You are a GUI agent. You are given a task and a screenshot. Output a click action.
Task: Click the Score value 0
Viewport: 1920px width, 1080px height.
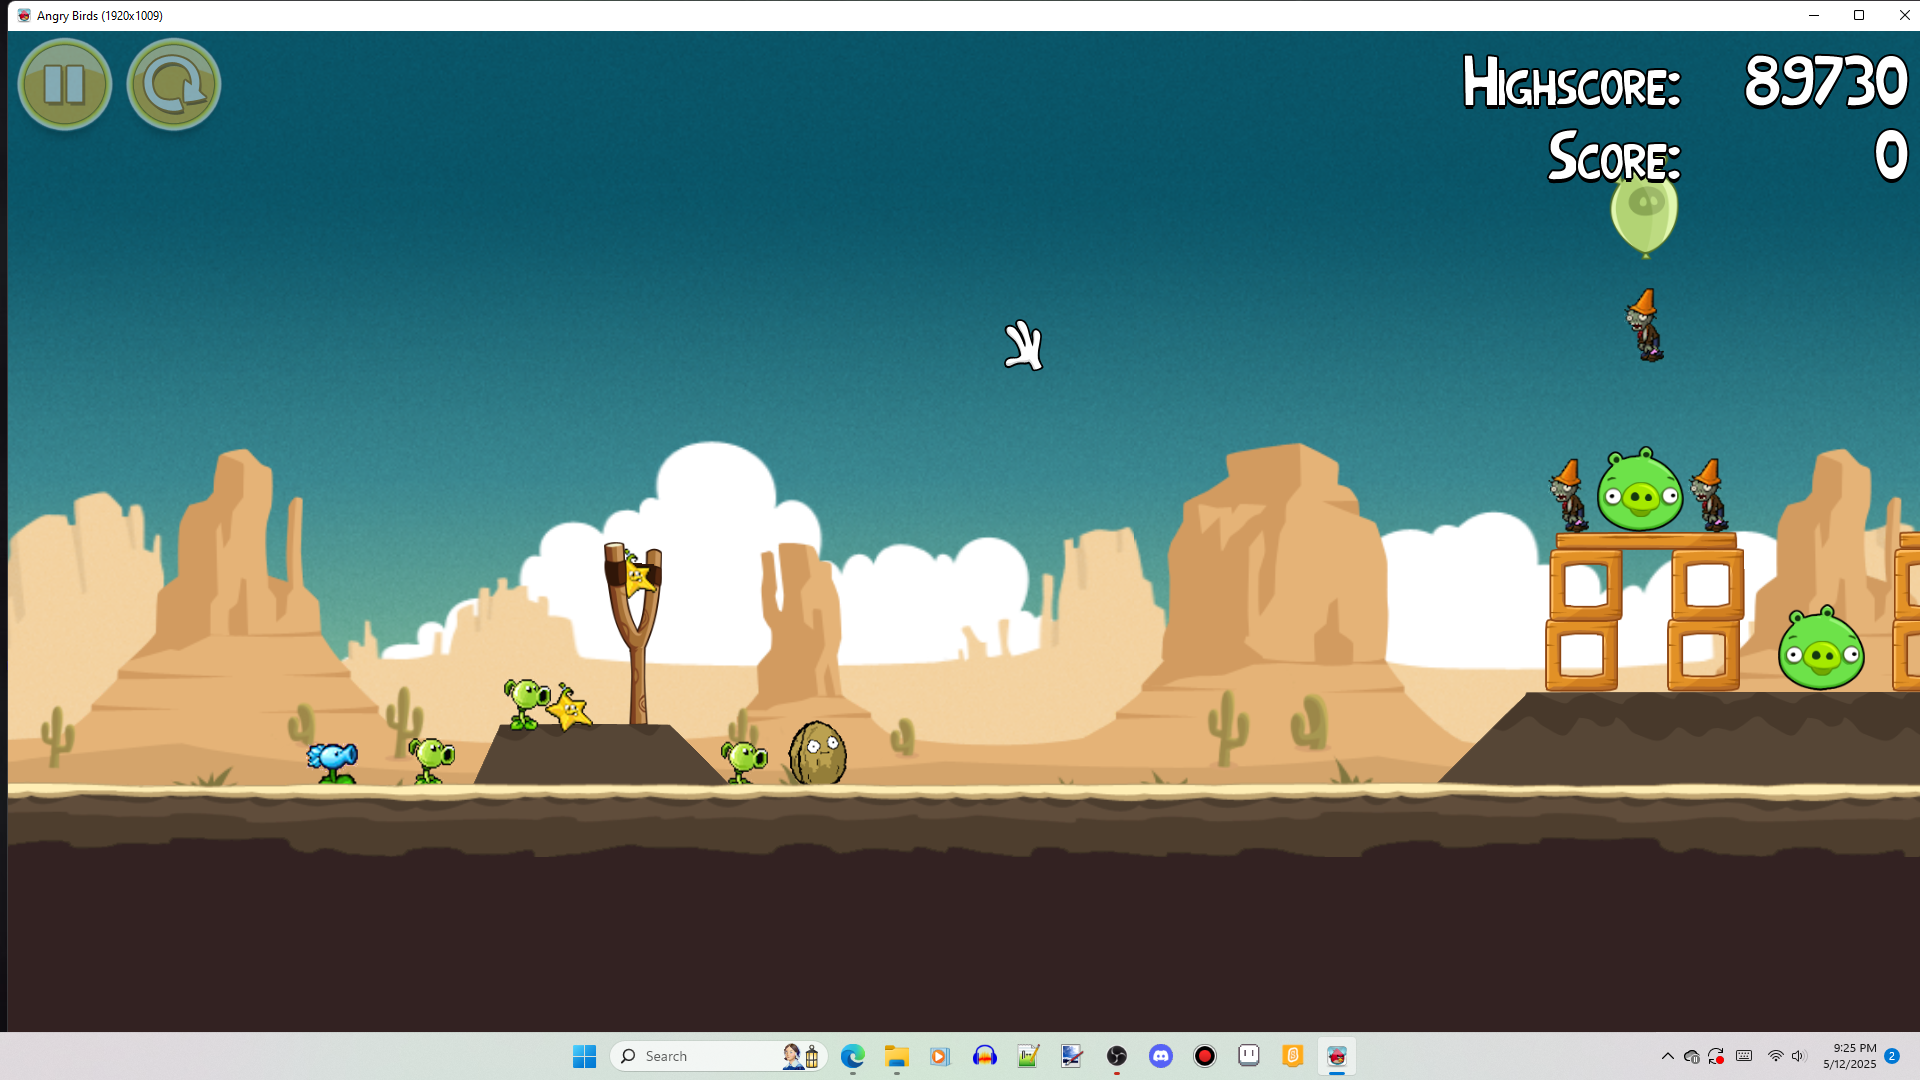tap(1891, 156)
